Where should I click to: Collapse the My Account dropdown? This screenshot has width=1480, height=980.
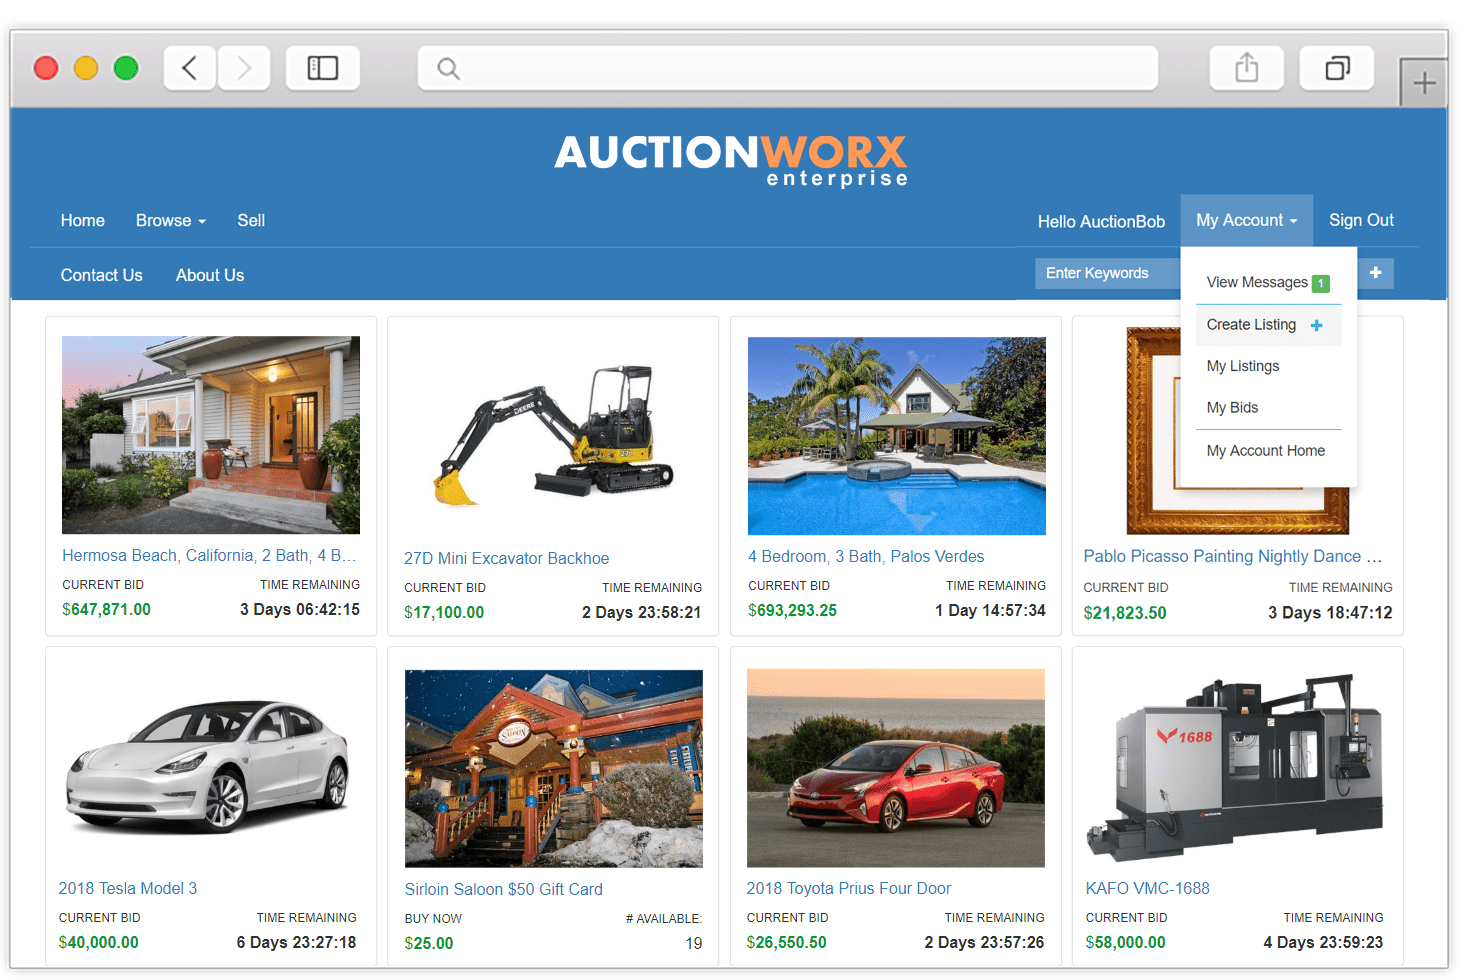[x=1246, y=220]
